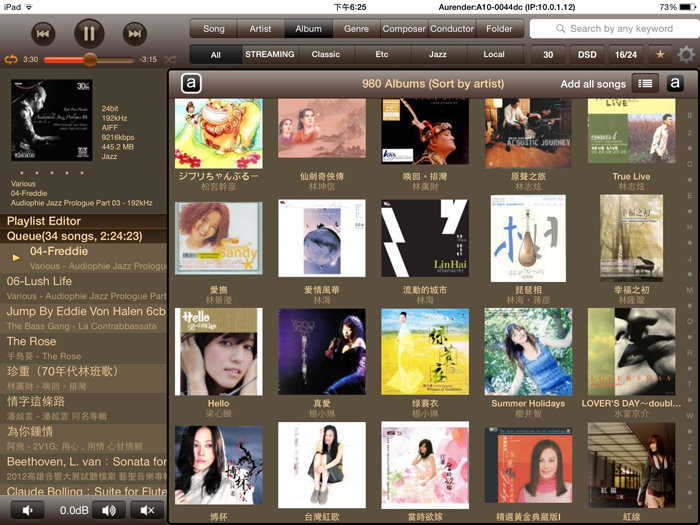Viewport: 700px width, 525px height.
Task: Open the Hello album
Action: (219, 352)
